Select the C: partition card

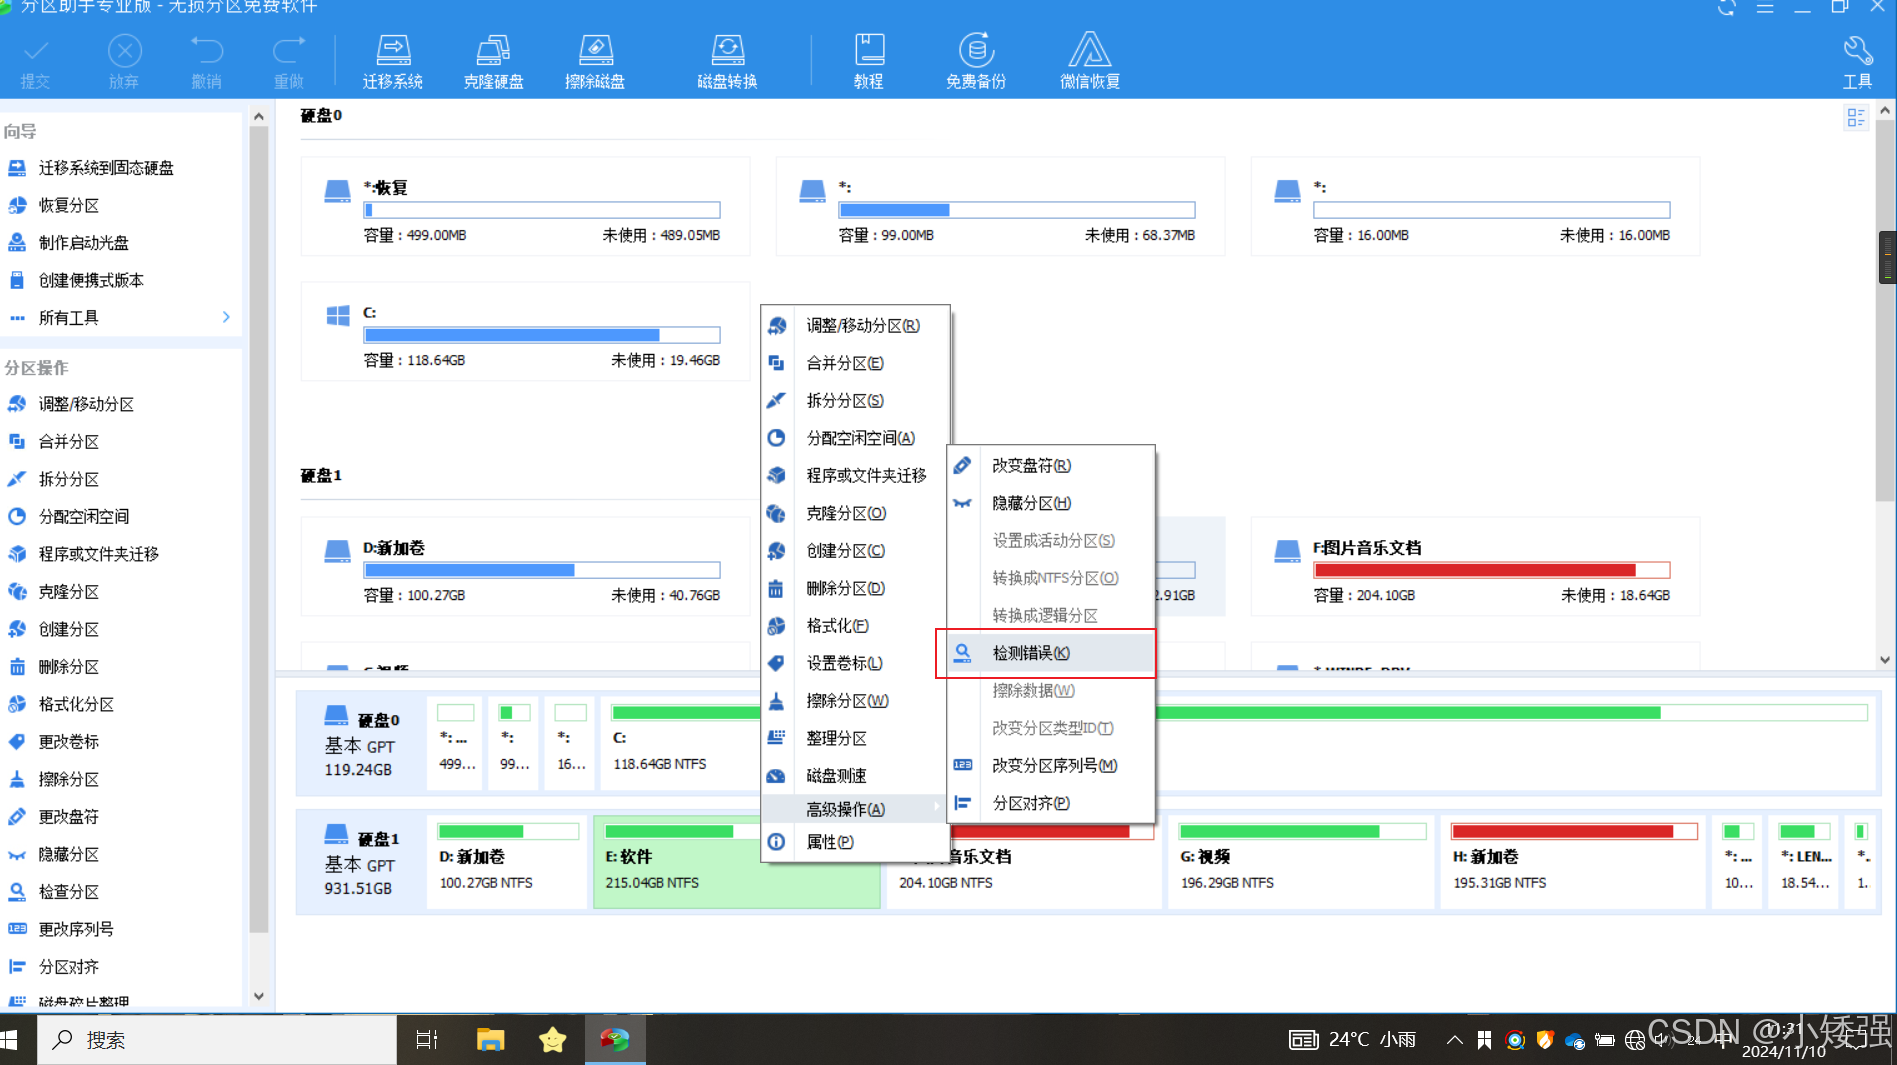coord(525,331)
